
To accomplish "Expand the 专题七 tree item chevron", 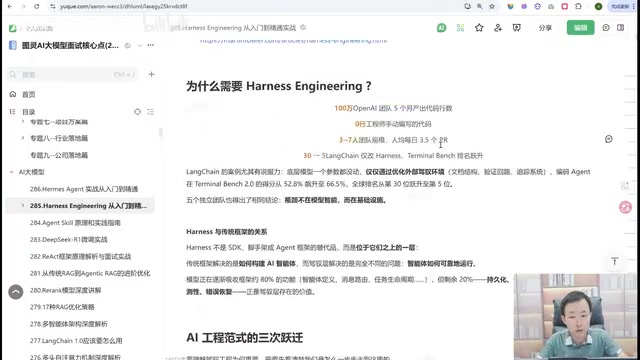I will (x=23, y=122).
